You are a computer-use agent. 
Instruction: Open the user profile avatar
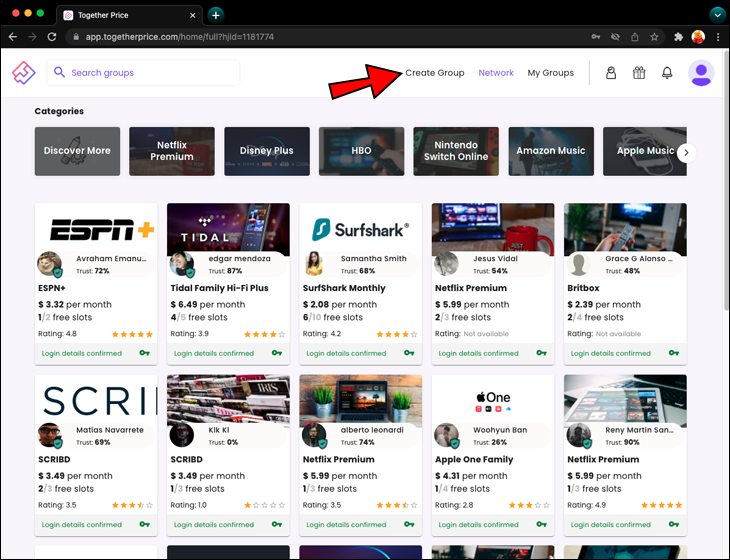click(x=701, y=73)
